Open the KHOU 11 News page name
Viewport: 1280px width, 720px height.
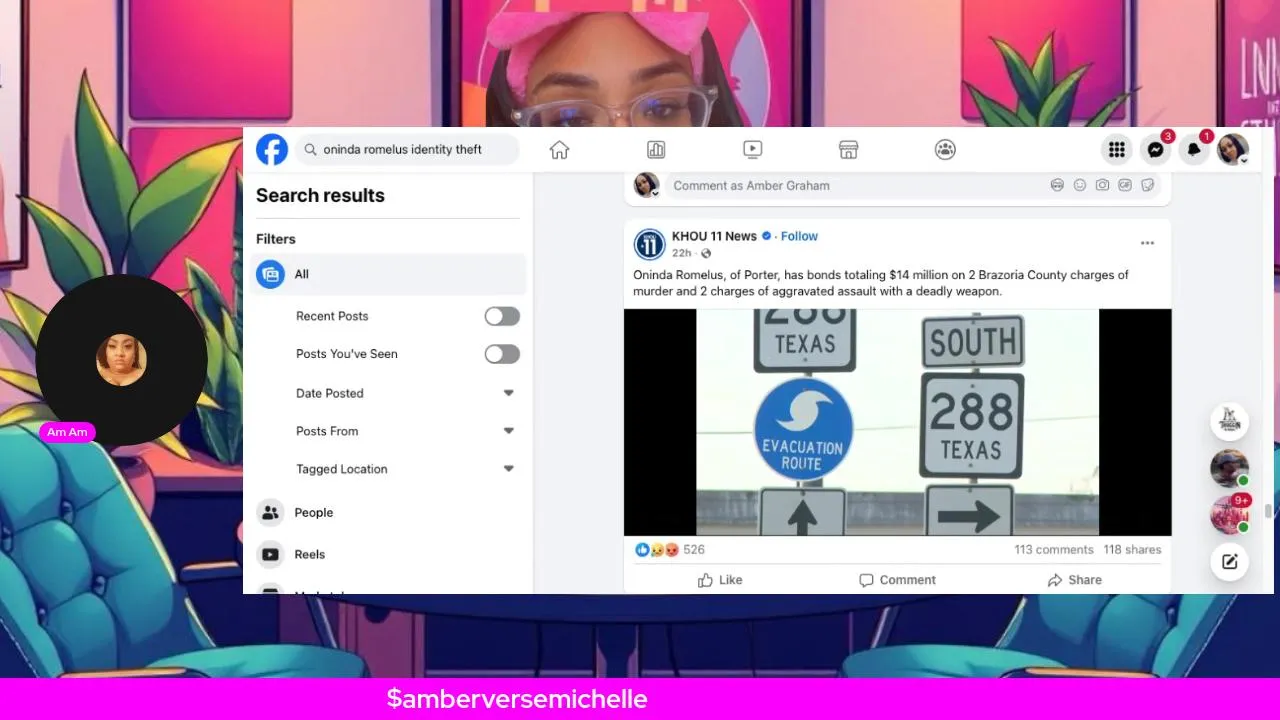pos(714,236)
